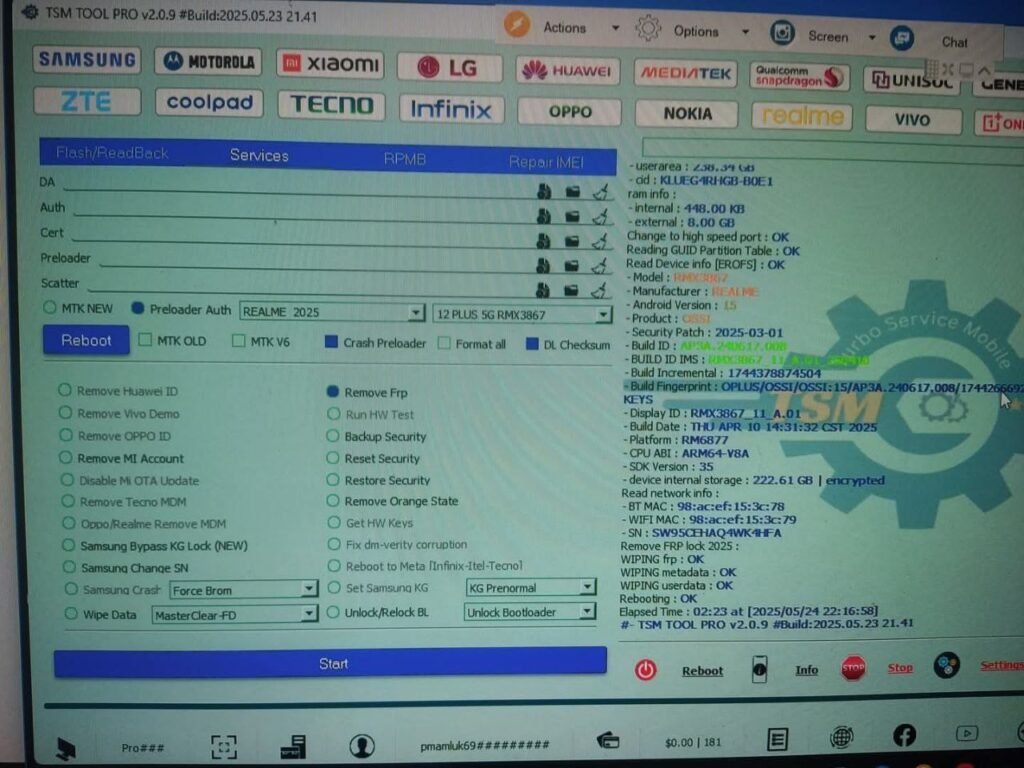Click the red stop sign icon

pyautogui.click(x=853, y=667)
